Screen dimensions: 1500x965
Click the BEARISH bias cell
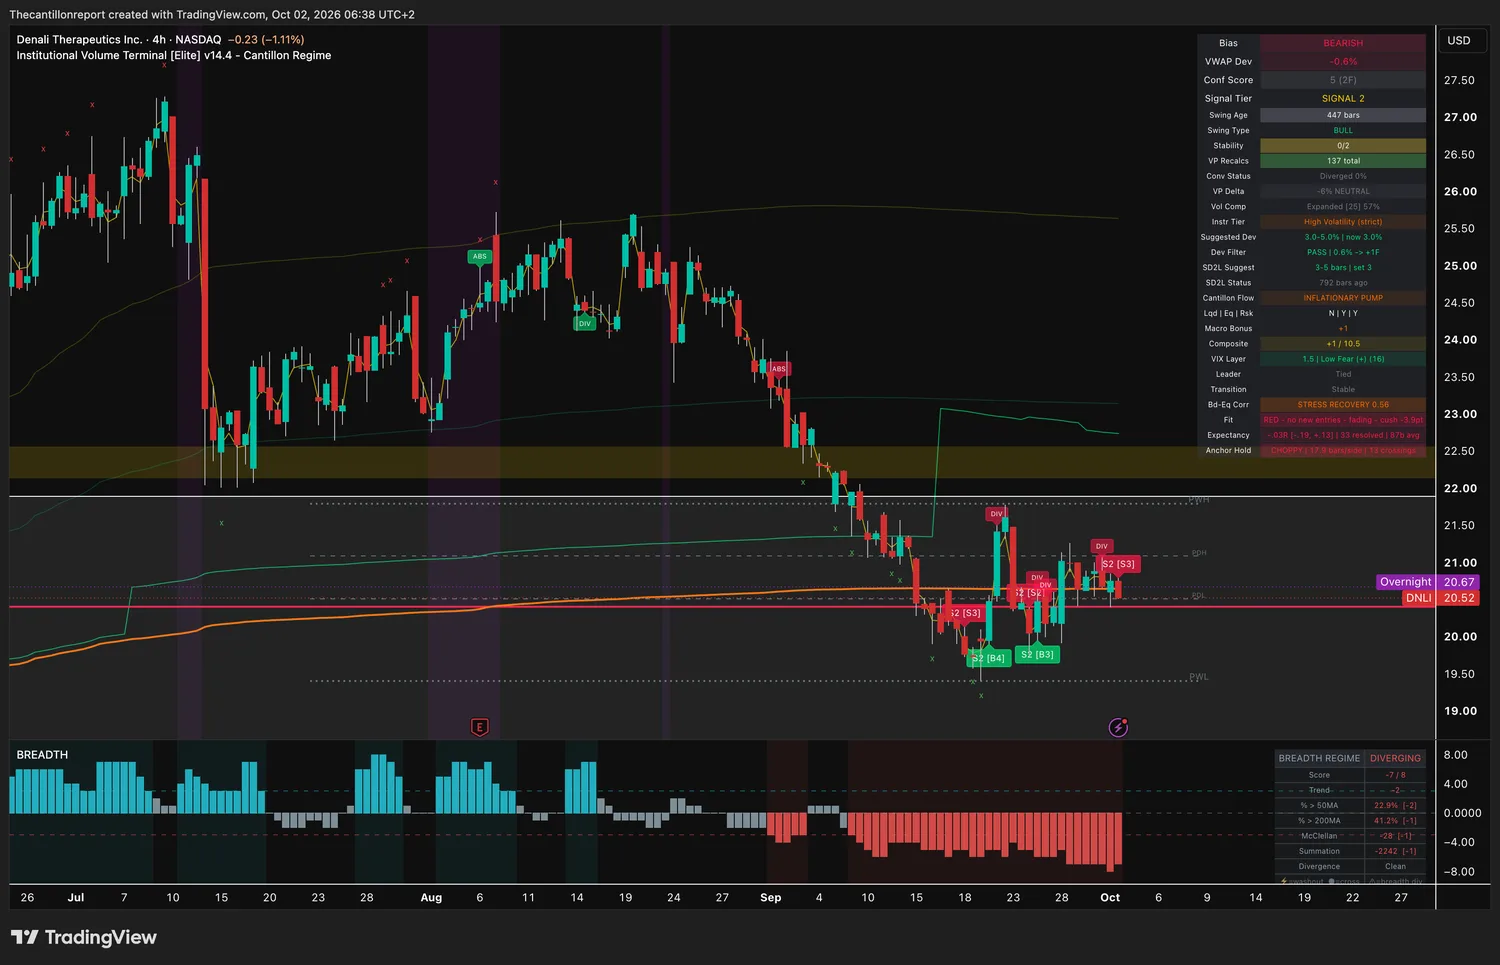(1343, 43)
